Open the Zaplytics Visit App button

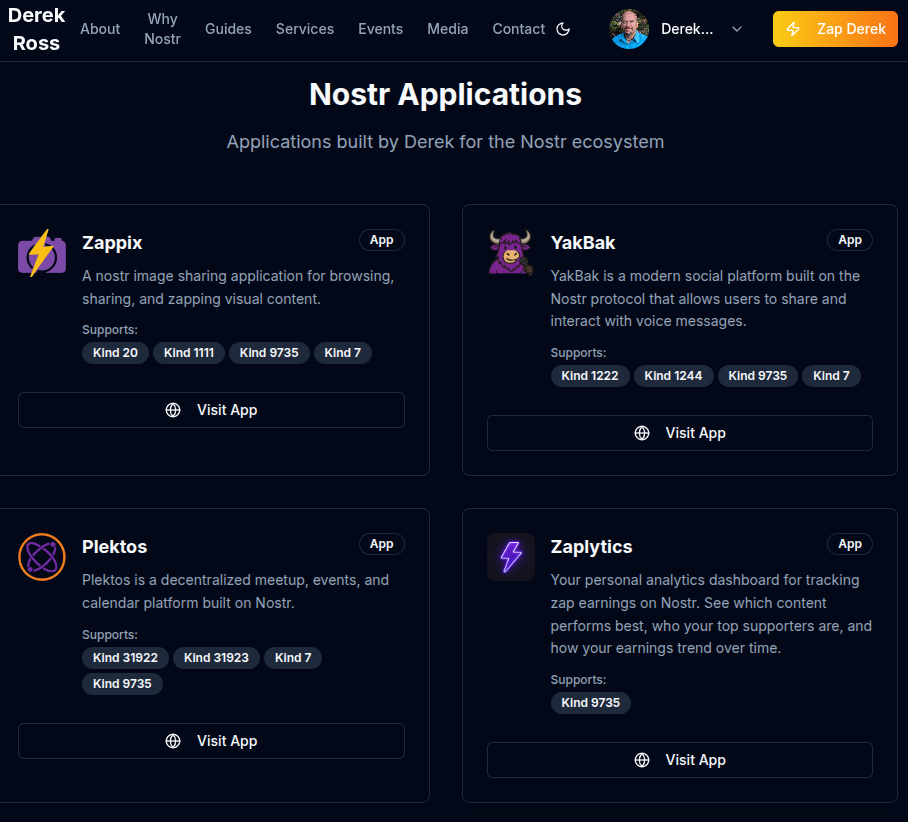tap(679, 760)
